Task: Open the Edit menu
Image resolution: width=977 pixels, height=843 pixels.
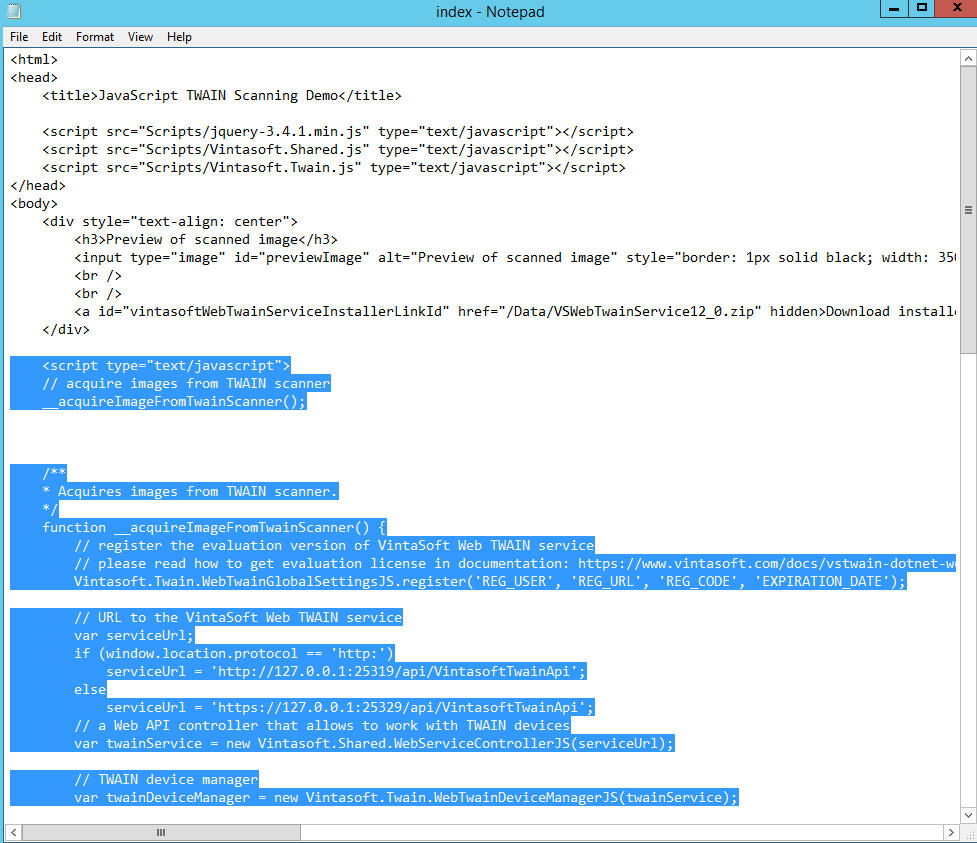Action: pos(52,37)
